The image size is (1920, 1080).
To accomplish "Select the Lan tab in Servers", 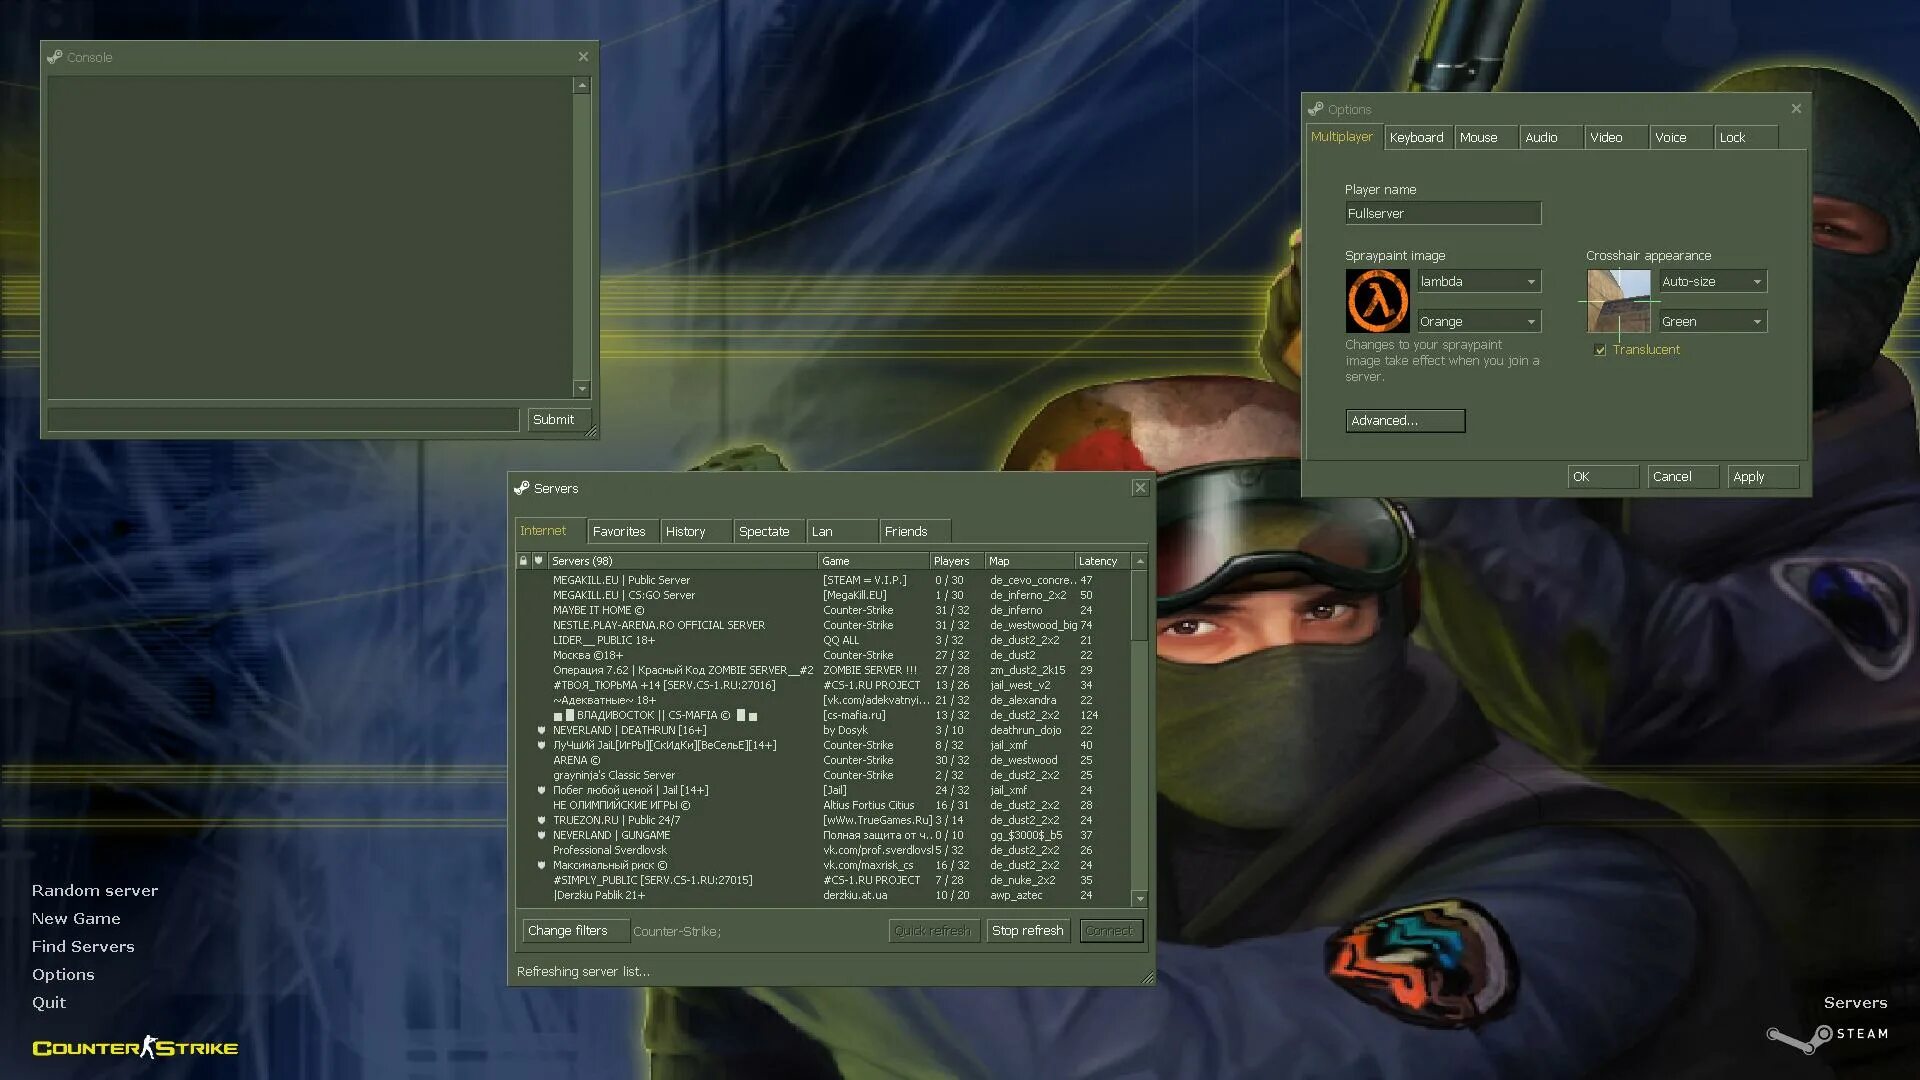I will 841,532.
